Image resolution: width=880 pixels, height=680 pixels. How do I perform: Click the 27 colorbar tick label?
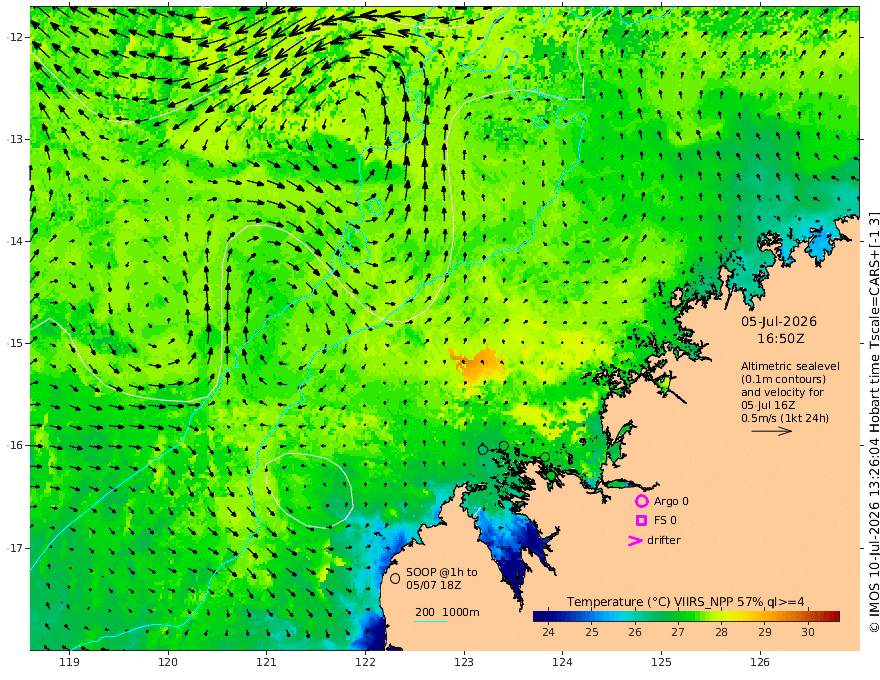[678, 632]
